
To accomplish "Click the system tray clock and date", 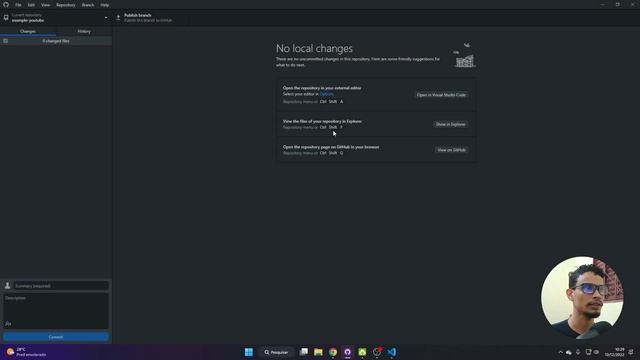I will coord(615,352).
